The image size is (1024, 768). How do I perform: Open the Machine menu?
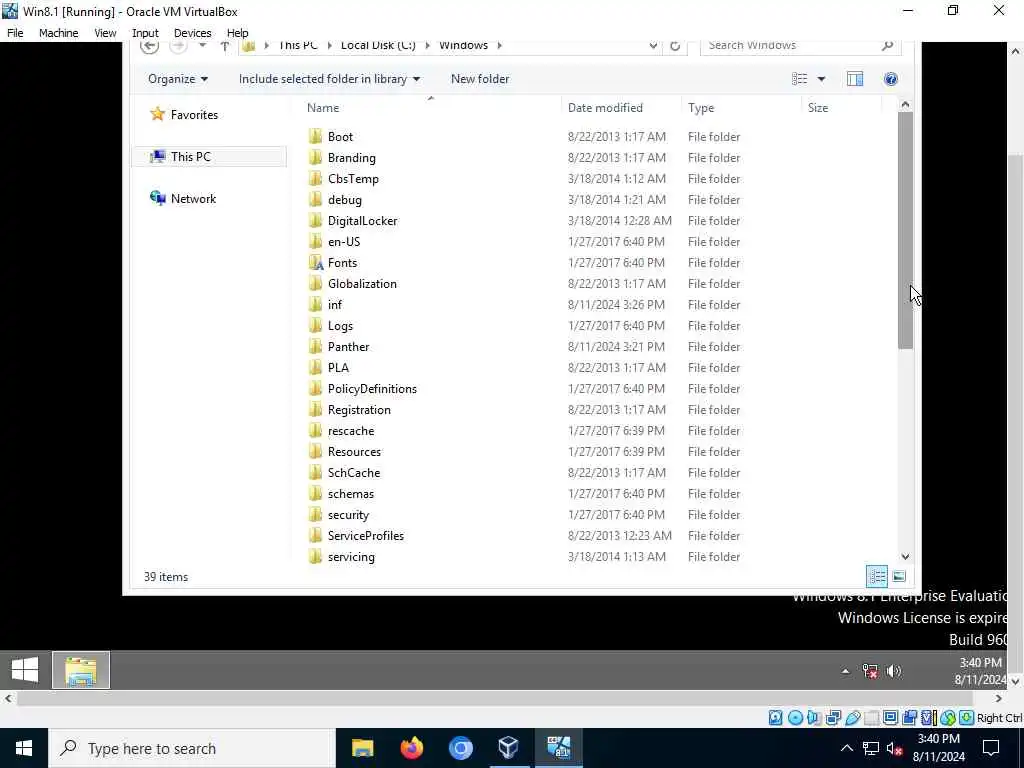(58, 33)
